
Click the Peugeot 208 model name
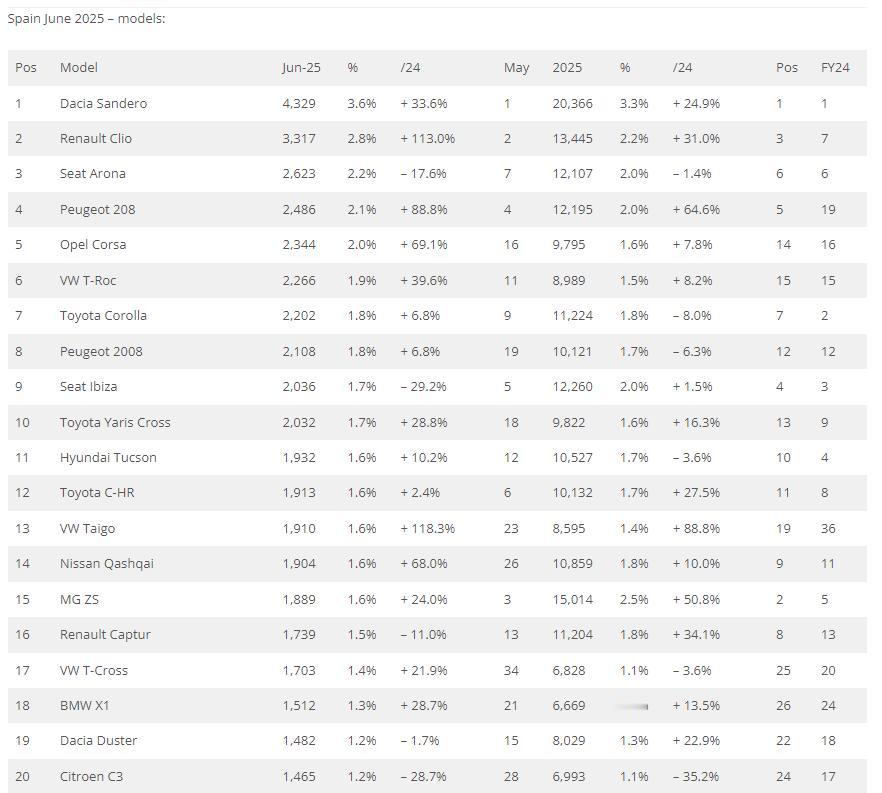click(97, 210)
